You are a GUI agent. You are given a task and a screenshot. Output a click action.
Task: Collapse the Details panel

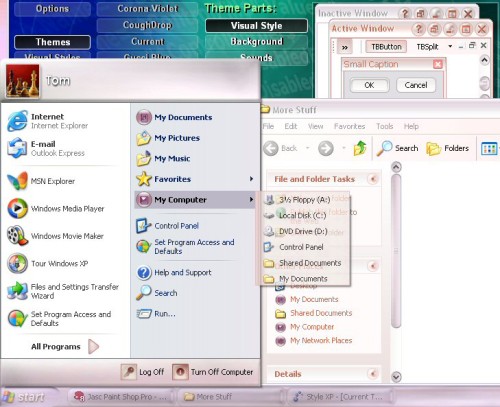pos(373,374)
